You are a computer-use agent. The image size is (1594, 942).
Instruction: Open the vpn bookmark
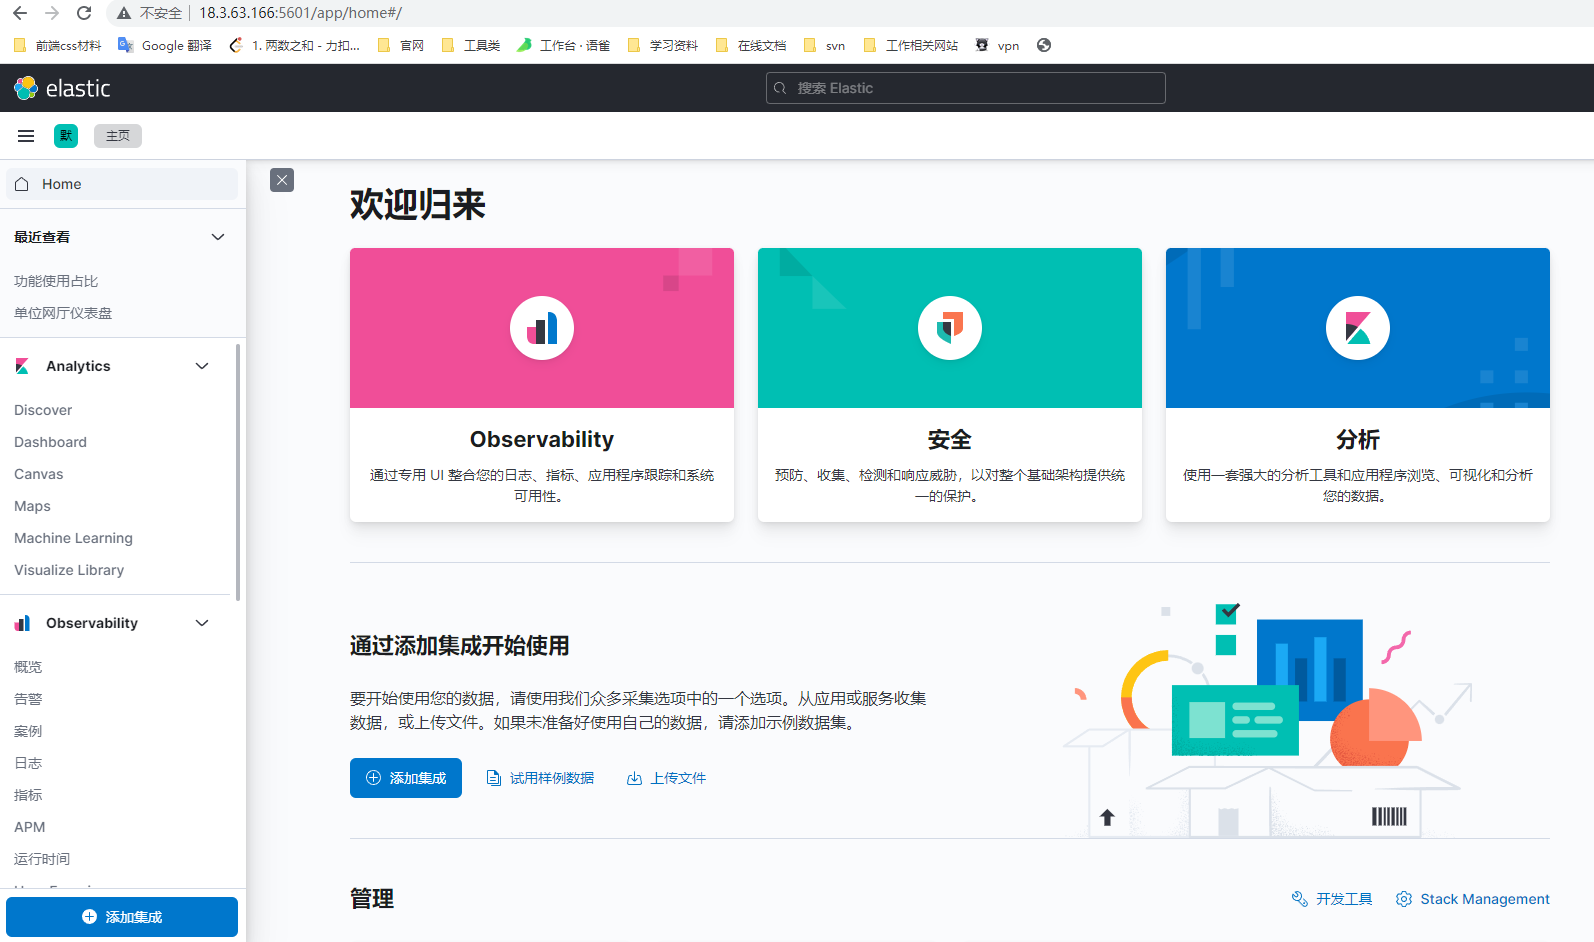997,45
